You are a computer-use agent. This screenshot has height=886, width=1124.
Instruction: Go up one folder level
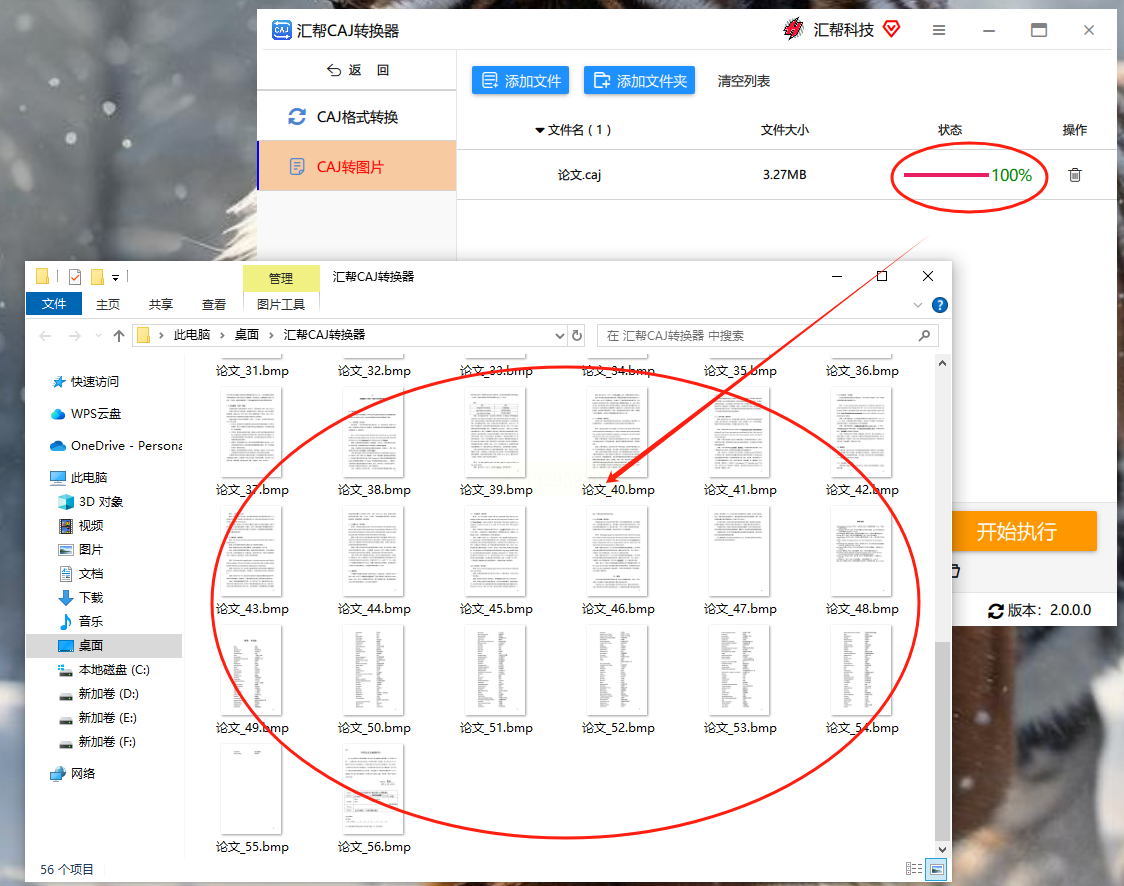[119, 335]
